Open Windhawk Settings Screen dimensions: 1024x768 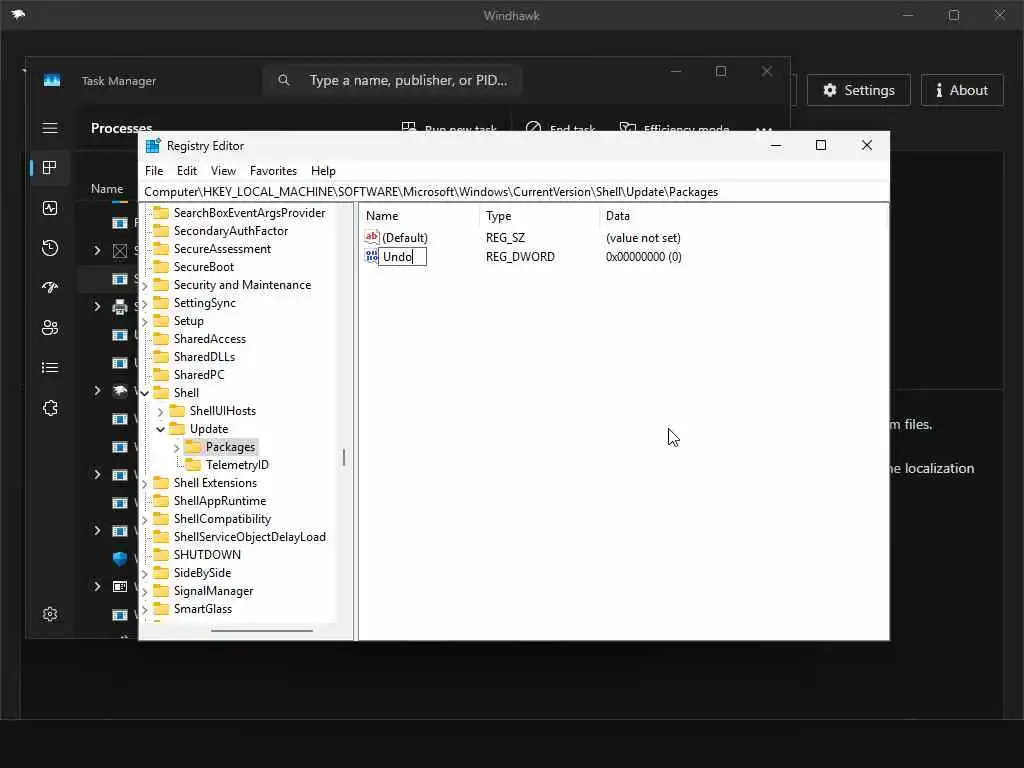coord(858,90)
